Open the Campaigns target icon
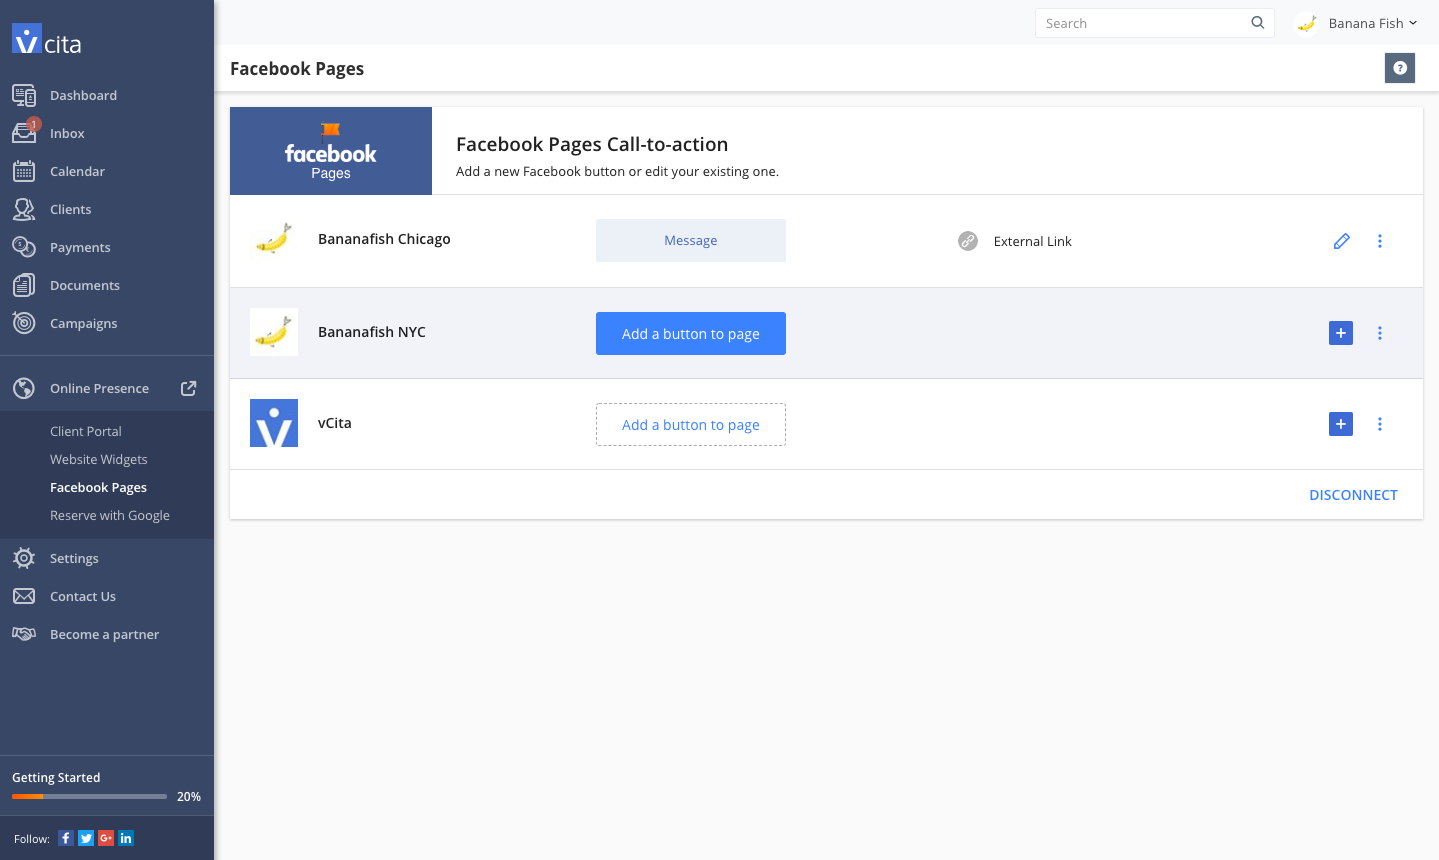Screen dimensions: 1439x860 [24, 323]
